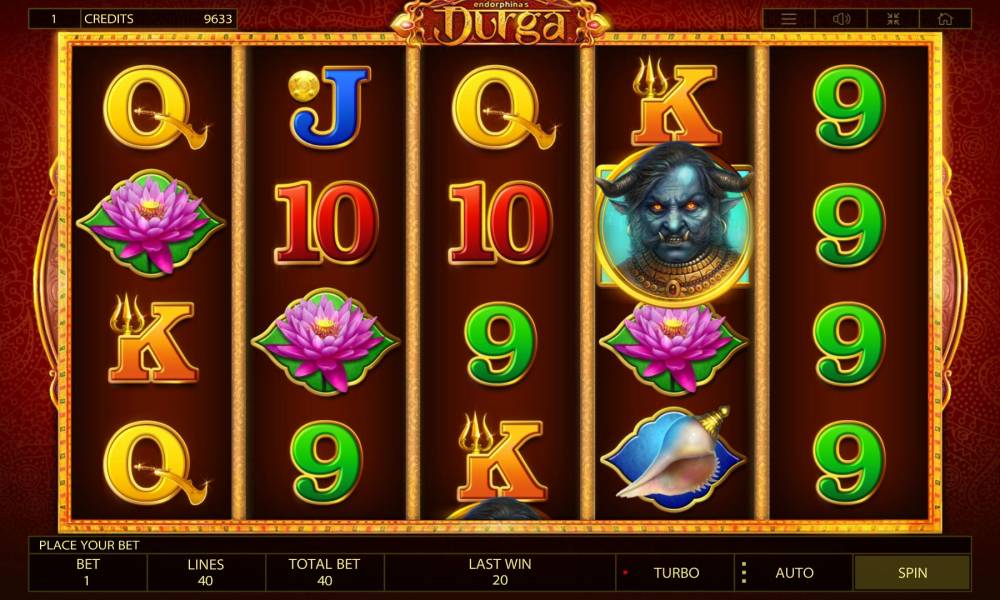Change the number of Lines
The width and height of the screenshot is (1000, 600).
pos(206,572)
